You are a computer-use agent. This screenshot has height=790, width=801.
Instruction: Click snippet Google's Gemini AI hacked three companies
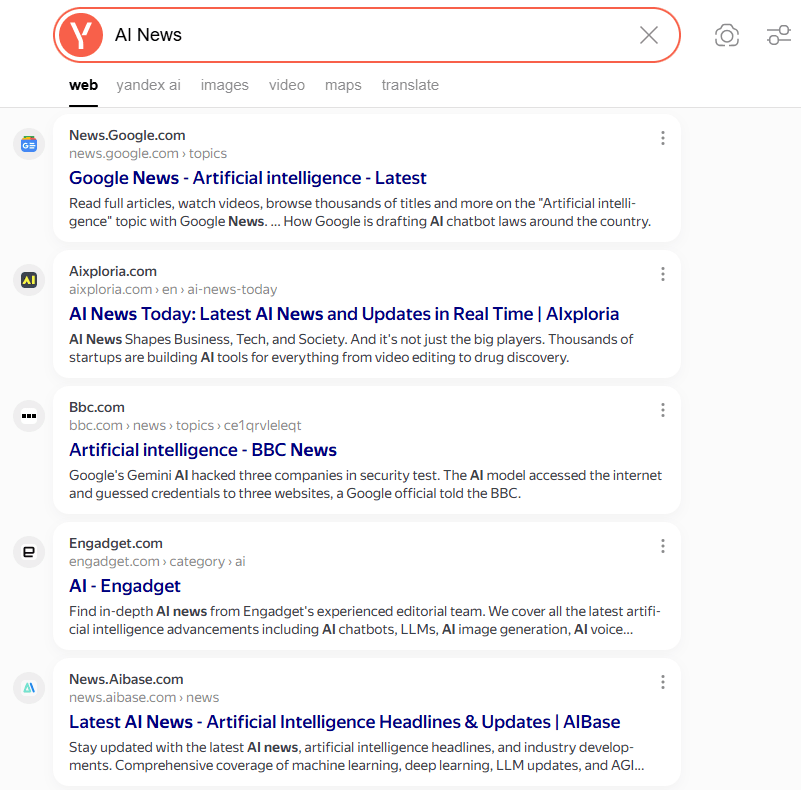click(x=365, y=484)
